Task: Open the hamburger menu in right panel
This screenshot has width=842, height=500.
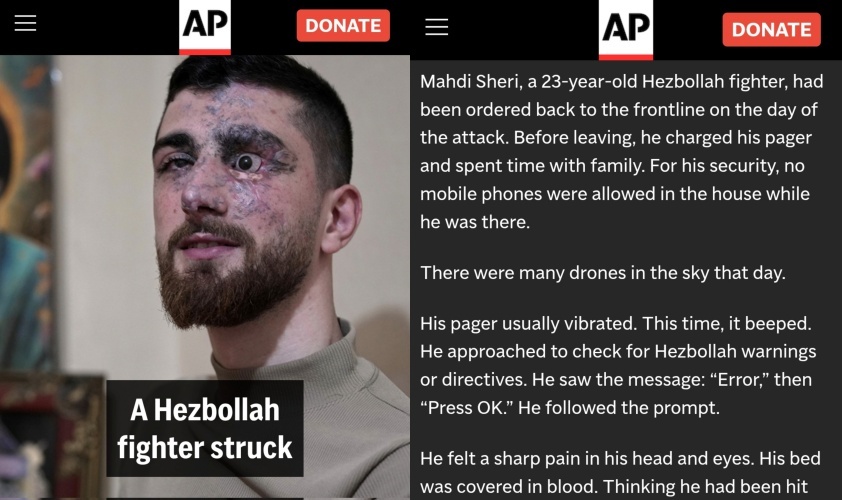Action: (x=437, y=26)
